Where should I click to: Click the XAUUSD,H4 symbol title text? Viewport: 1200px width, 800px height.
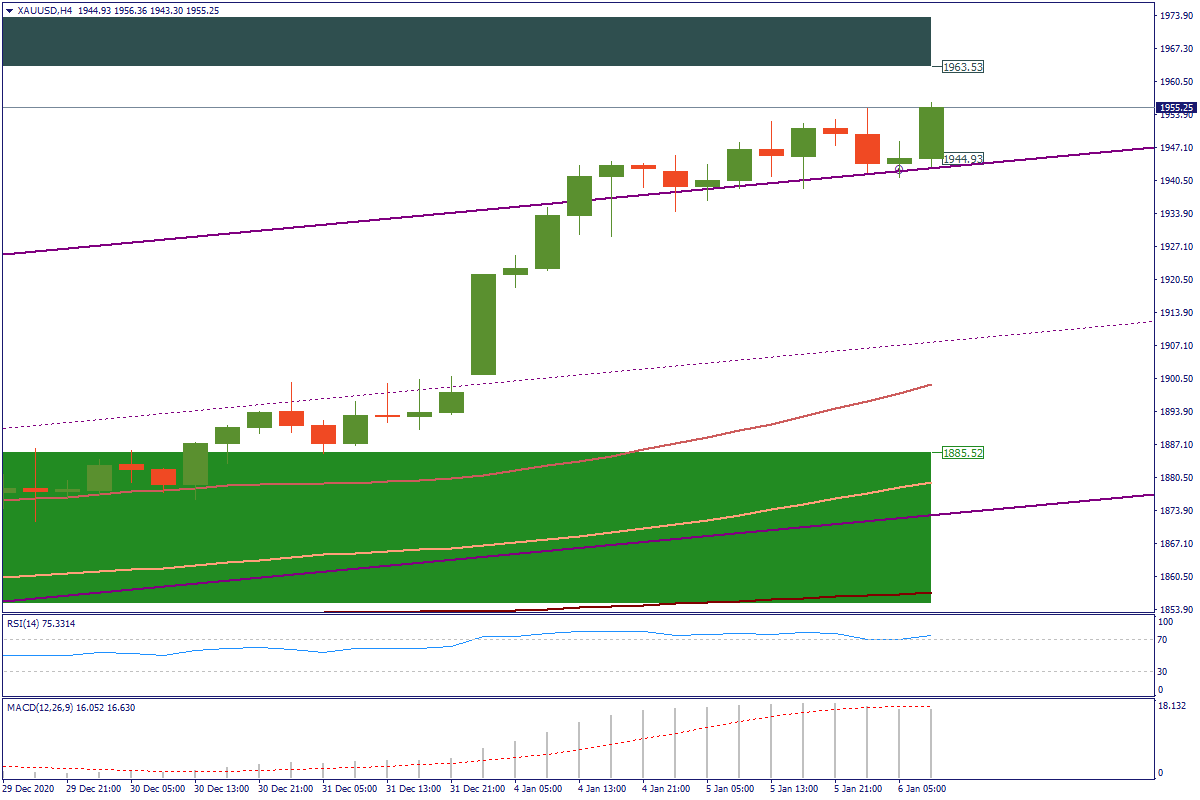[44, 10]
